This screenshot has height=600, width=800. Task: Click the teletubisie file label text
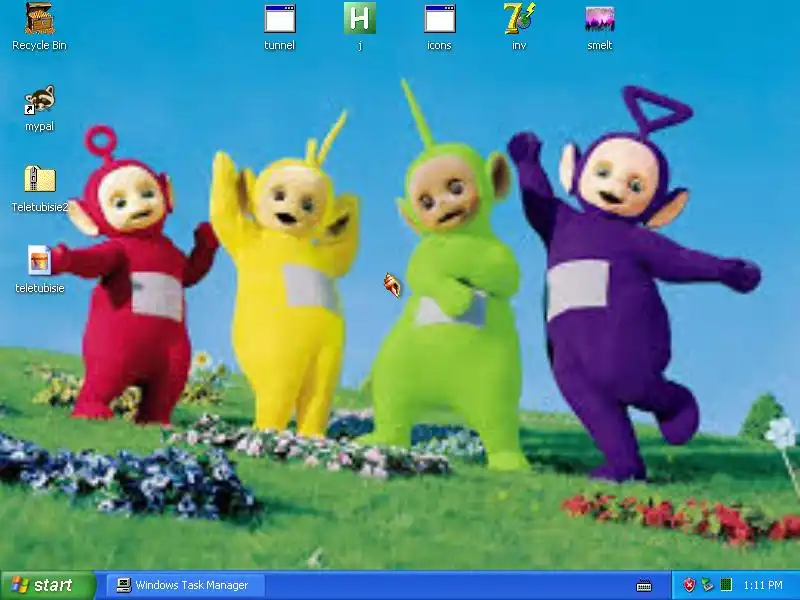tap(40, 288)
